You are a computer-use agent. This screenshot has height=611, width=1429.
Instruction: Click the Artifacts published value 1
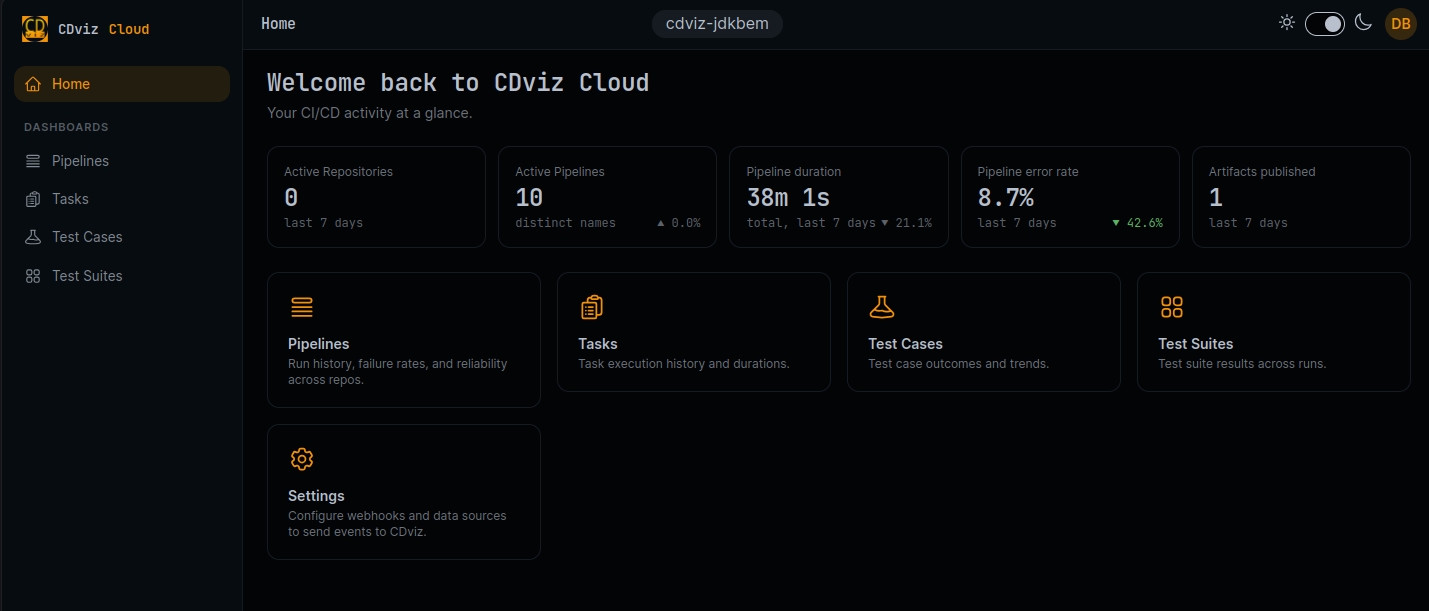pyautogui.click(x=1216, y=197)
